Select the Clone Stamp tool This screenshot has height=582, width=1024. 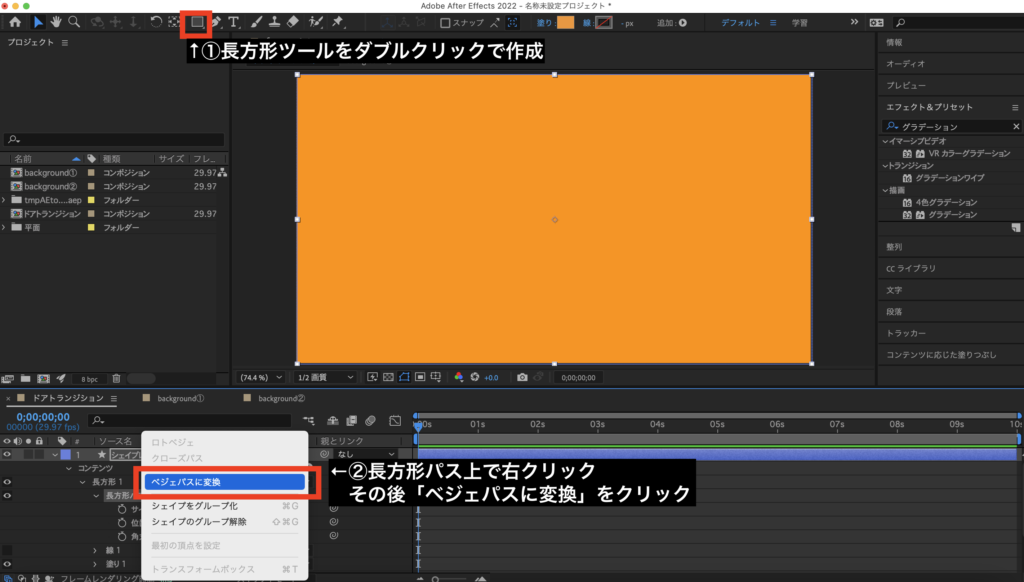click(x=274, y=21)
